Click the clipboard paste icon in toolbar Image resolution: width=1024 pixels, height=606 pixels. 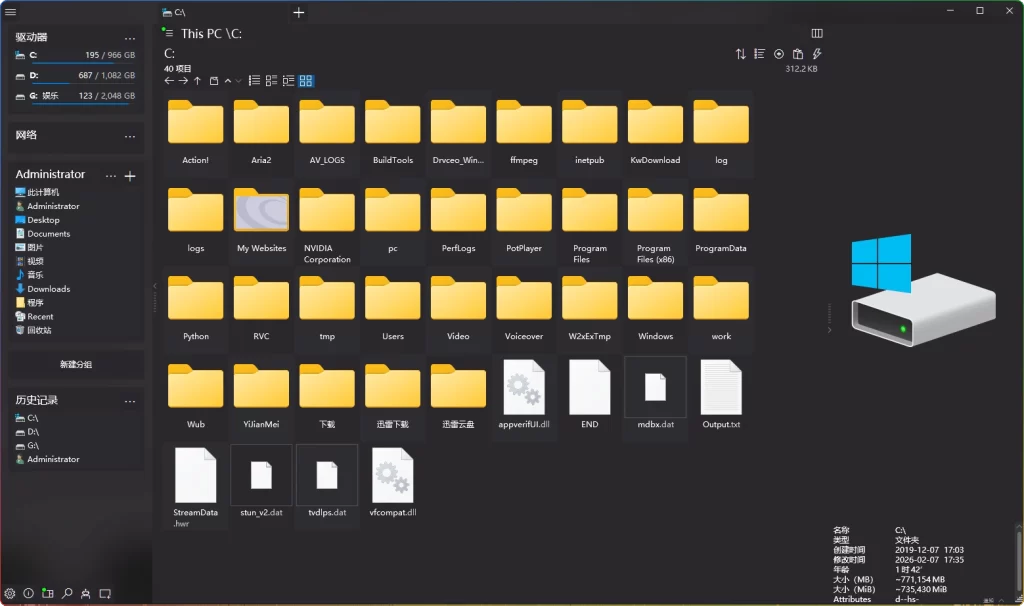tap(797, 54)
